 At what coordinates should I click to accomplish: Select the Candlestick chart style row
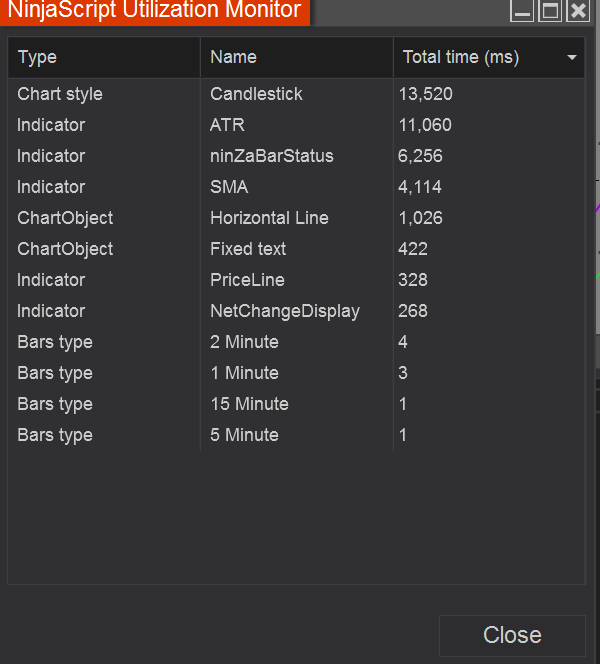256,94
